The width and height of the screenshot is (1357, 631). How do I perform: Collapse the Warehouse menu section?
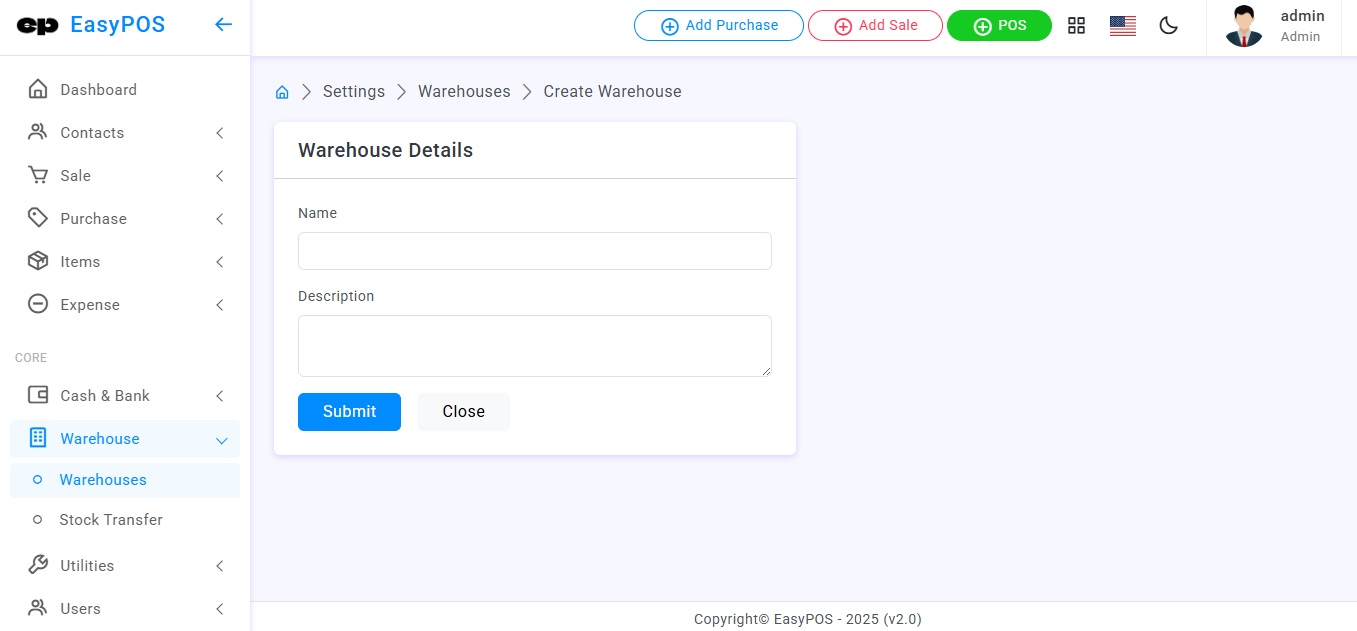[x=125, y=439]
